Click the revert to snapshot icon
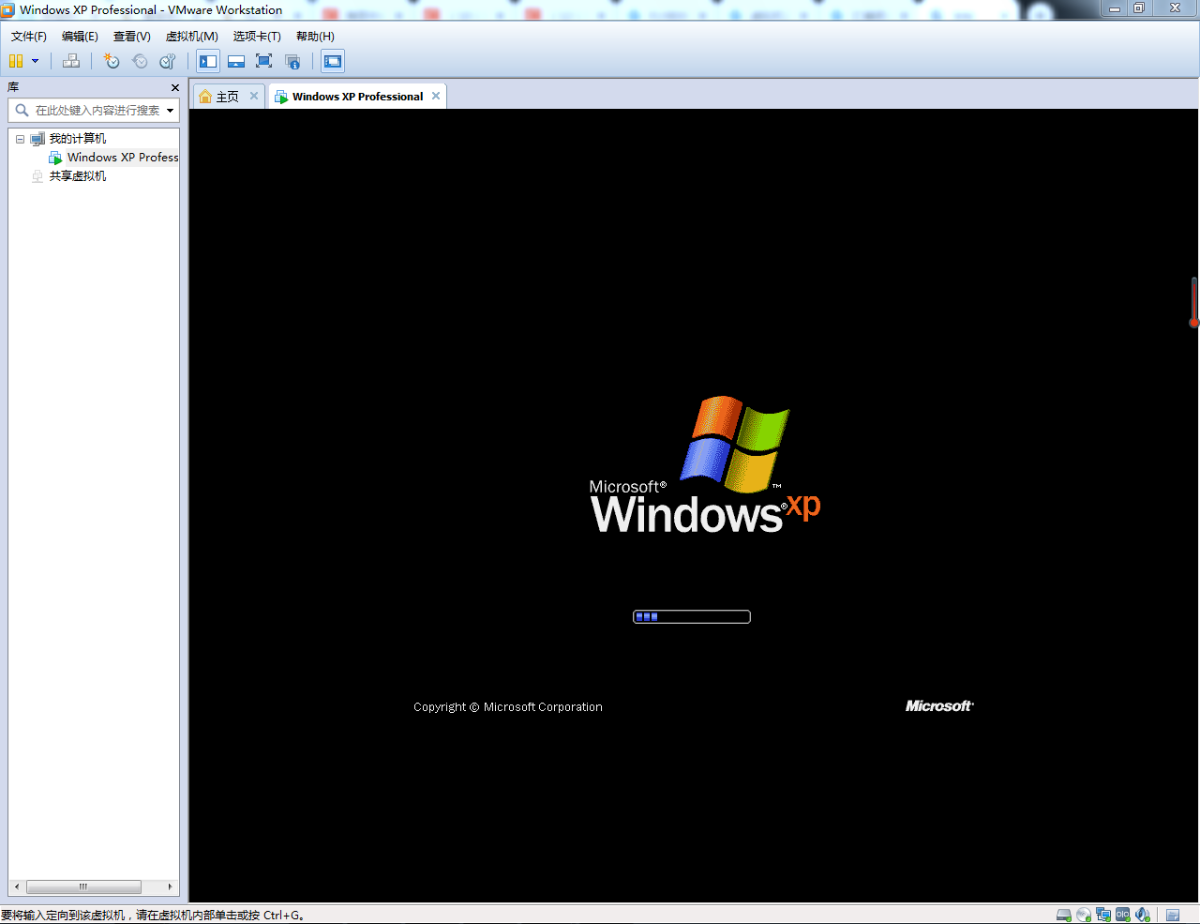The image size is (1200, 924). [x=140, y=61]
